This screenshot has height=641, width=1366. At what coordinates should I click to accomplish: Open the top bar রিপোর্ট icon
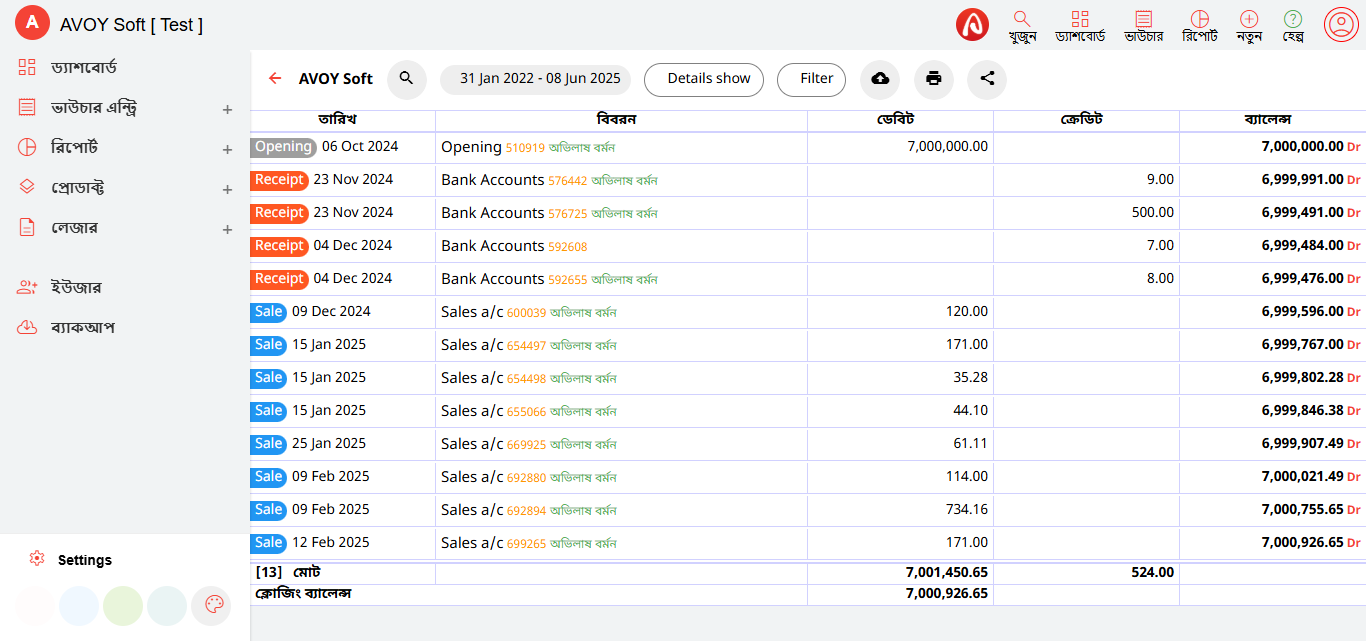click(1200, 25)
